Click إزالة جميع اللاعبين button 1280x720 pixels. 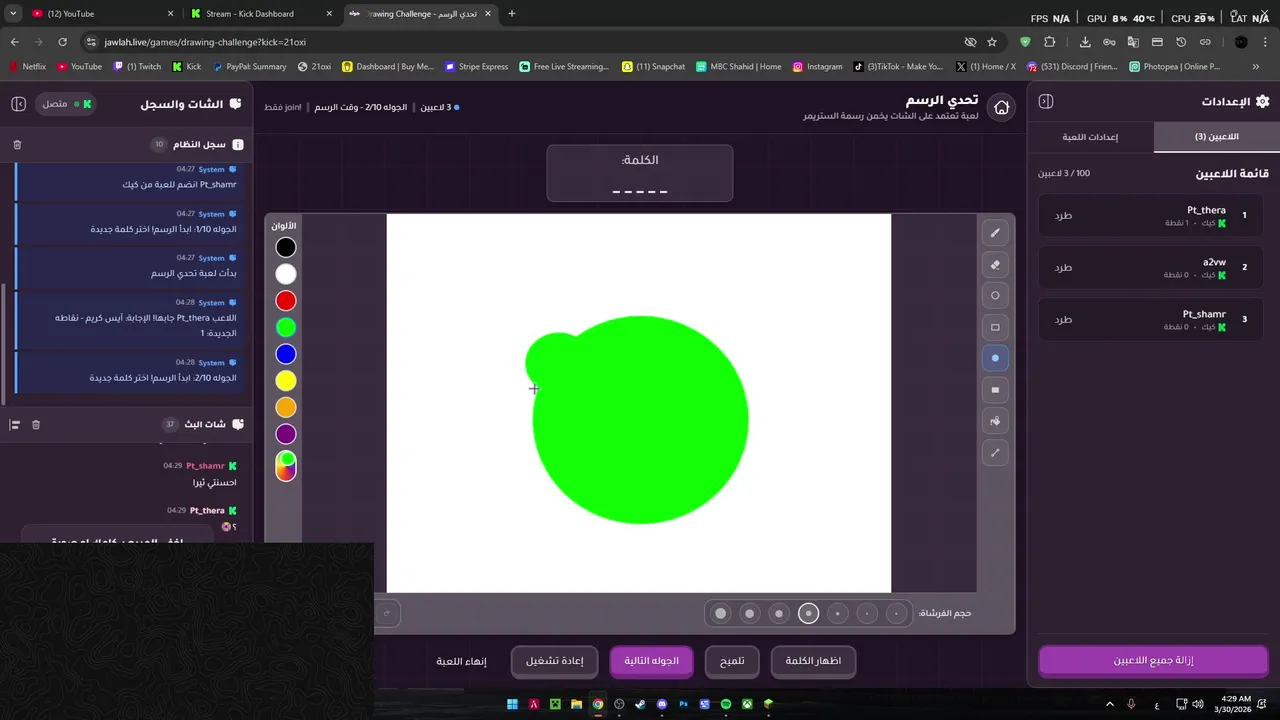click(x=1153, y=661)
